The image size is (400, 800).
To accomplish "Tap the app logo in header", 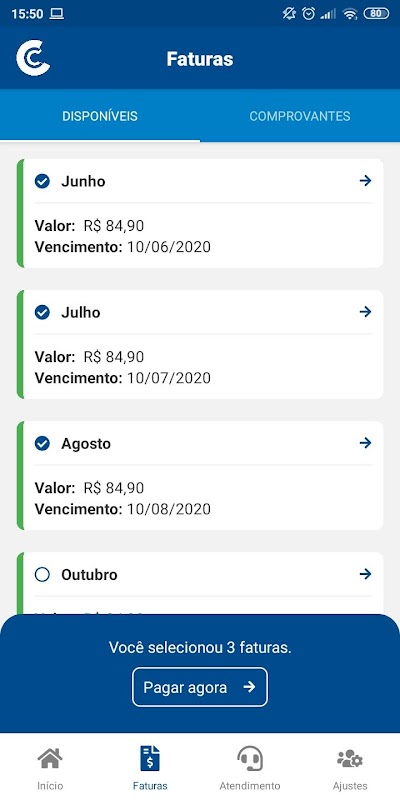I will [33, 58].
